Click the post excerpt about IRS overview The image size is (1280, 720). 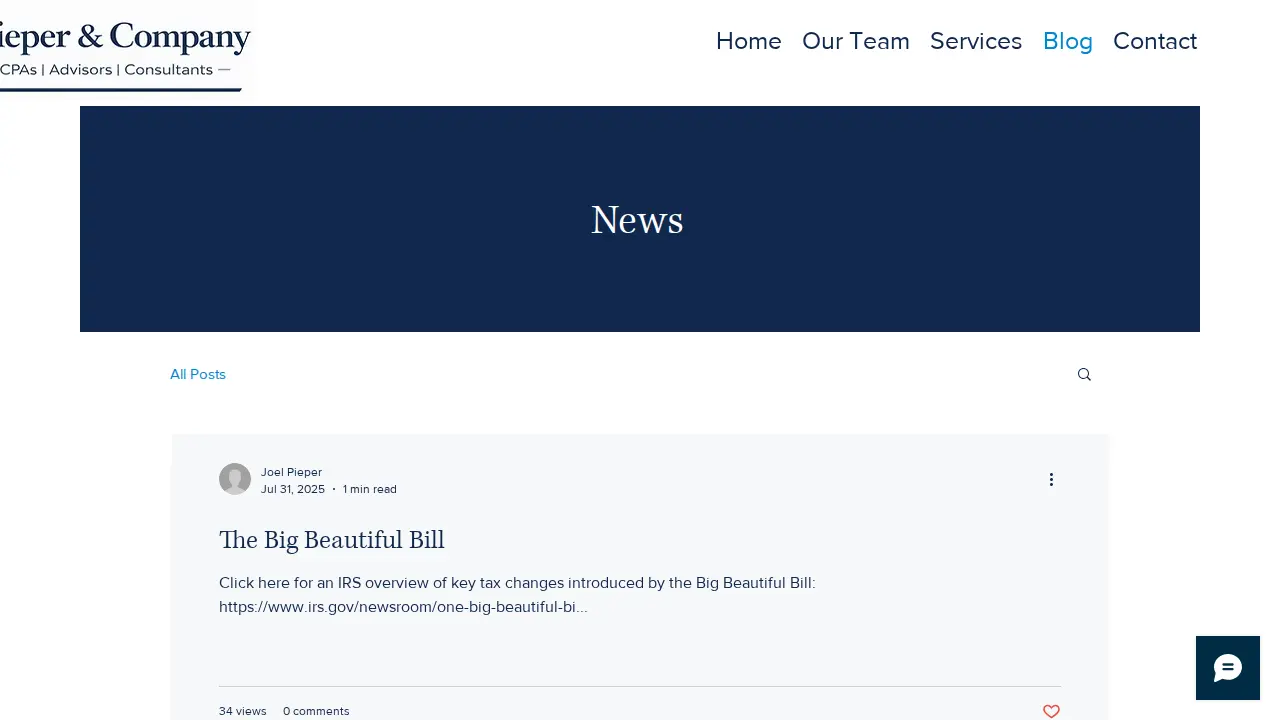point(517,595)
